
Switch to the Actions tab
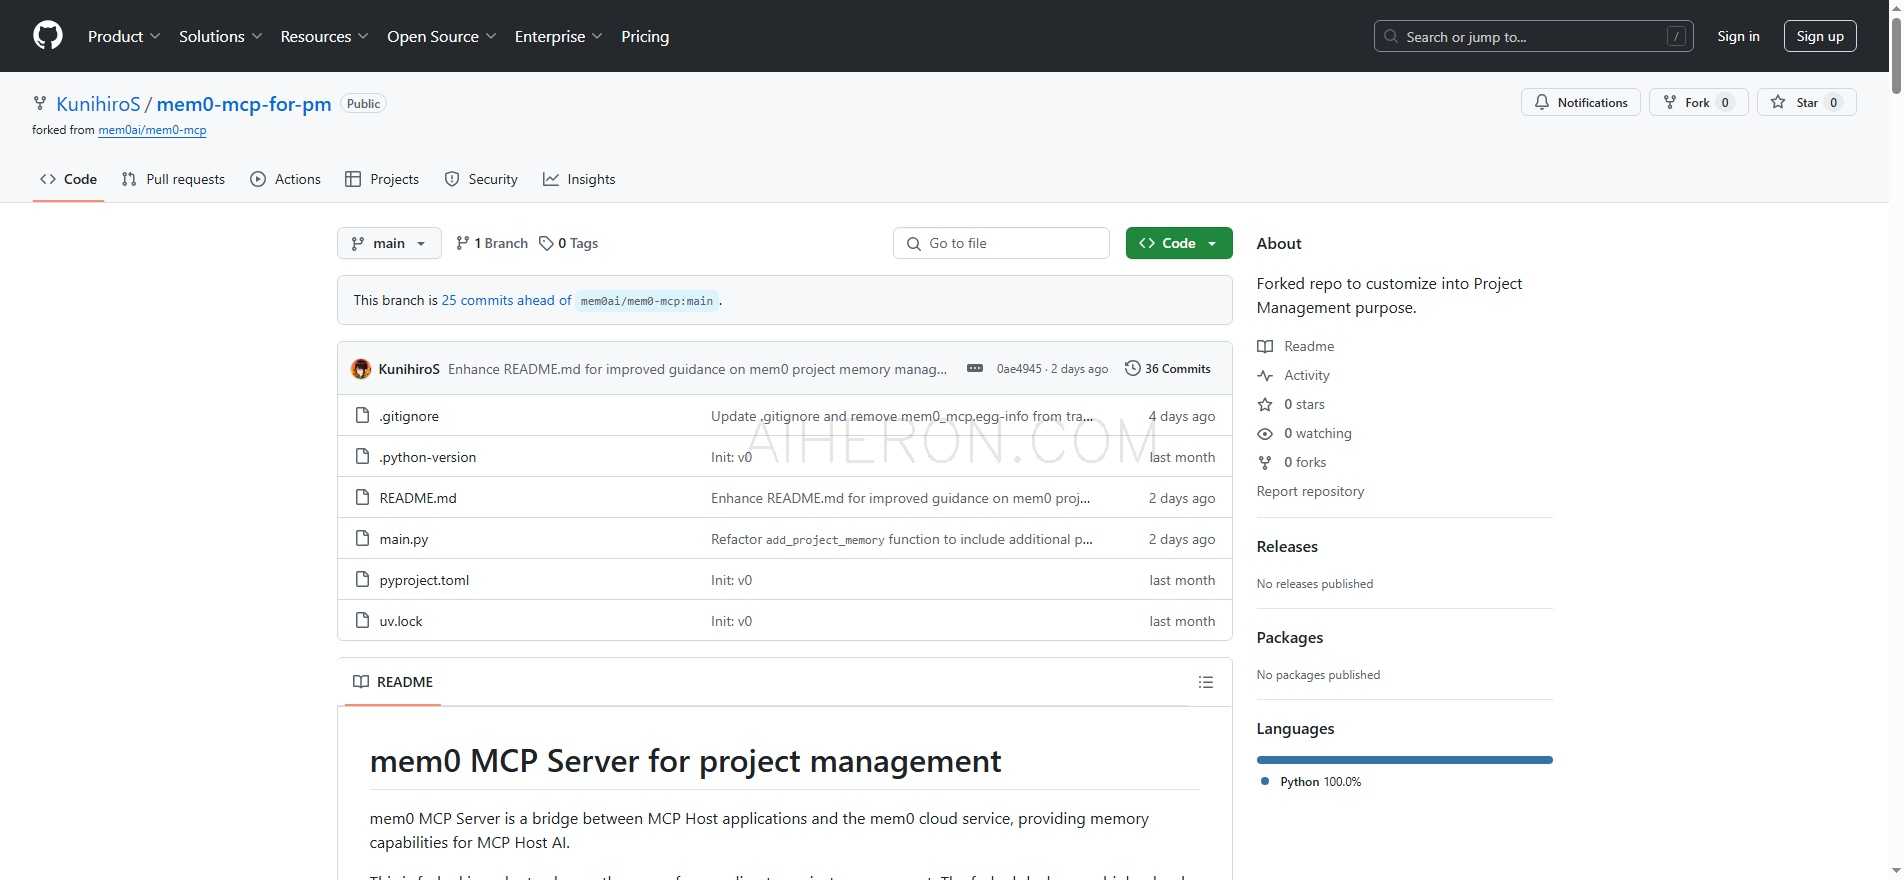[286, 179]
